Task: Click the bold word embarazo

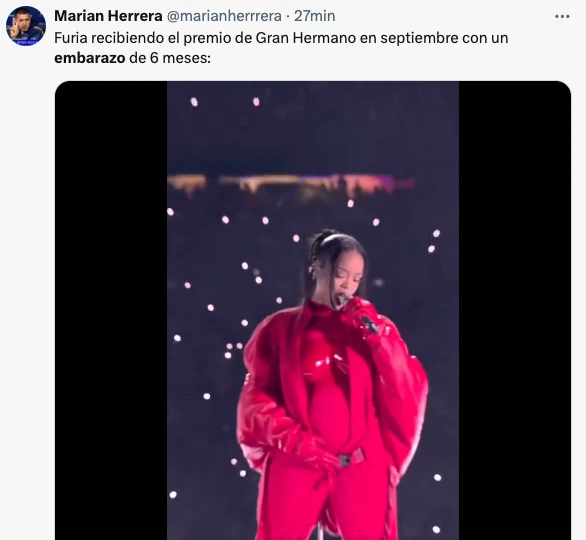Action: coord(89,58)
